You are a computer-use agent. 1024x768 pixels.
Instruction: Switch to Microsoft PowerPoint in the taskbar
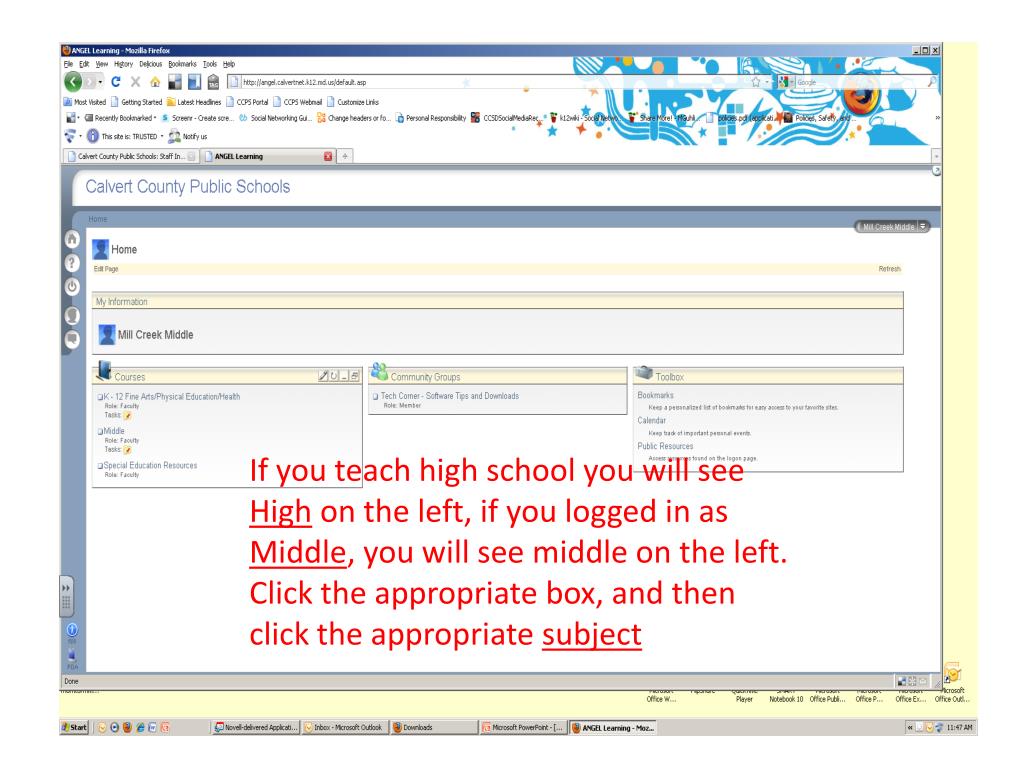[x=522, y=727]
